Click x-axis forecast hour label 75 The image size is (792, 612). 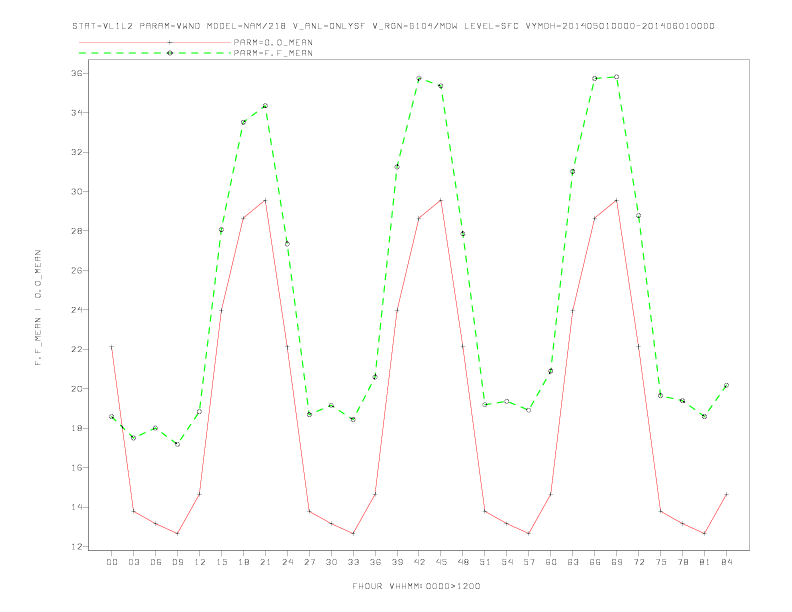[x=661, y=562]
